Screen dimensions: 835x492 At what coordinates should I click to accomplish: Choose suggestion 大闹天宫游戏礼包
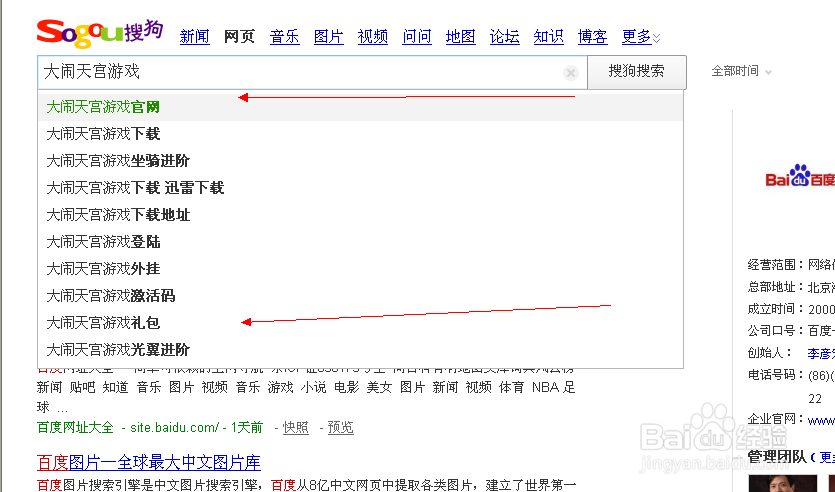[x=361, y=323]
